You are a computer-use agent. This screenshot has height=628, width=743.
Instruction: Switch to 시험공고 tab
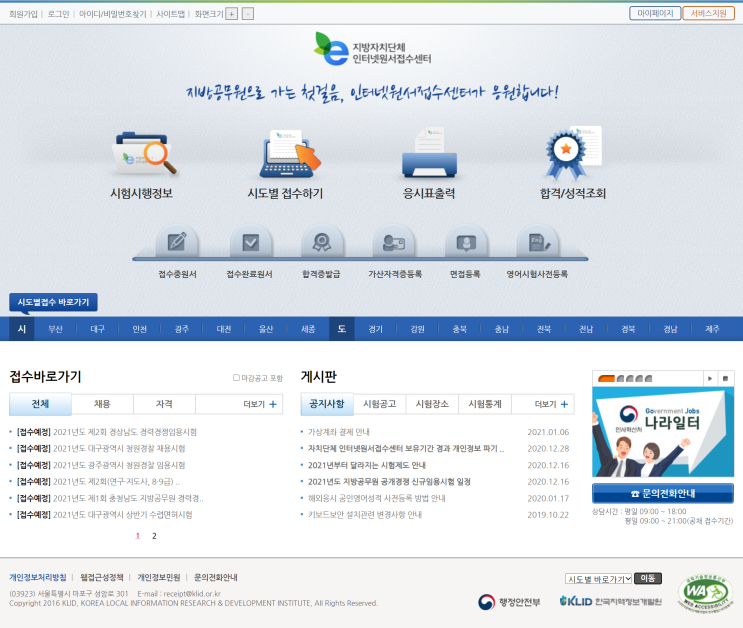pos(380,404)
